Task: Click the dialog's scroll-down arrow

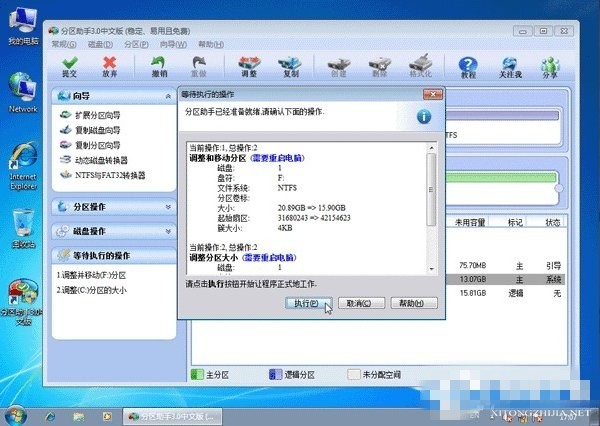Action: [432, 269]
